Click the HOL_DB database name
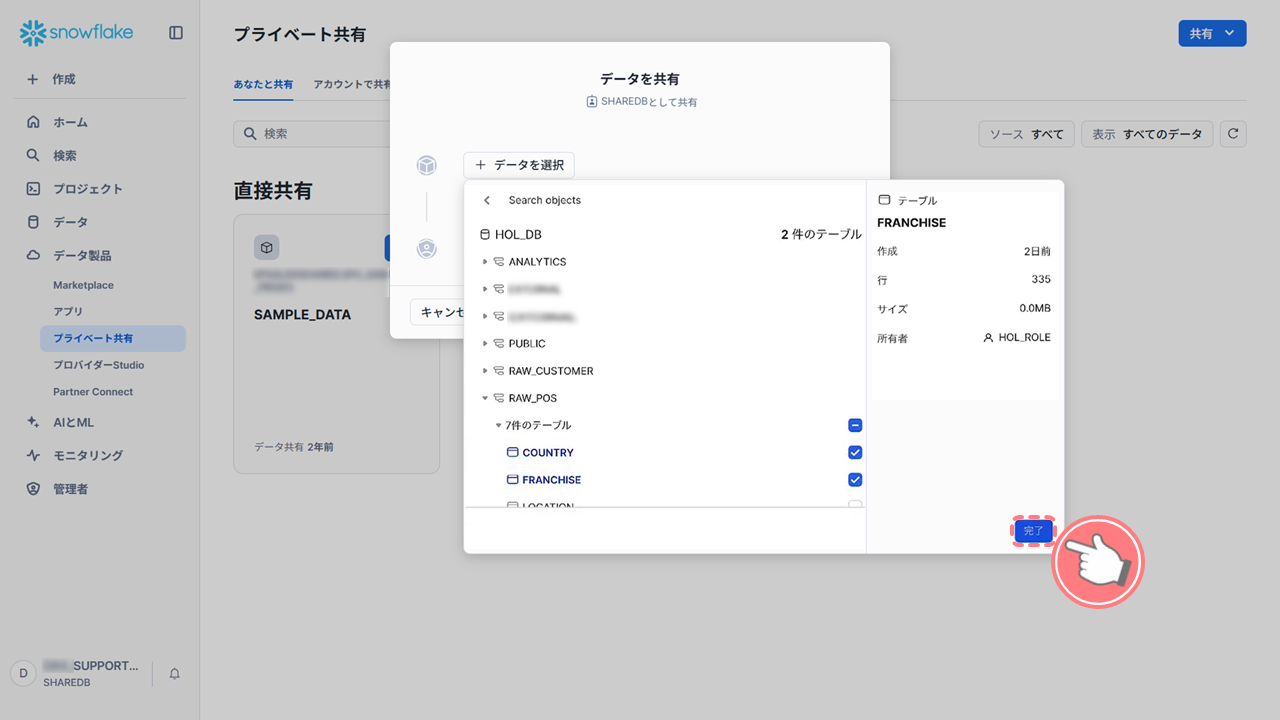The height and width of the screenshot is (720, 1280). click(x=518, y=235)
